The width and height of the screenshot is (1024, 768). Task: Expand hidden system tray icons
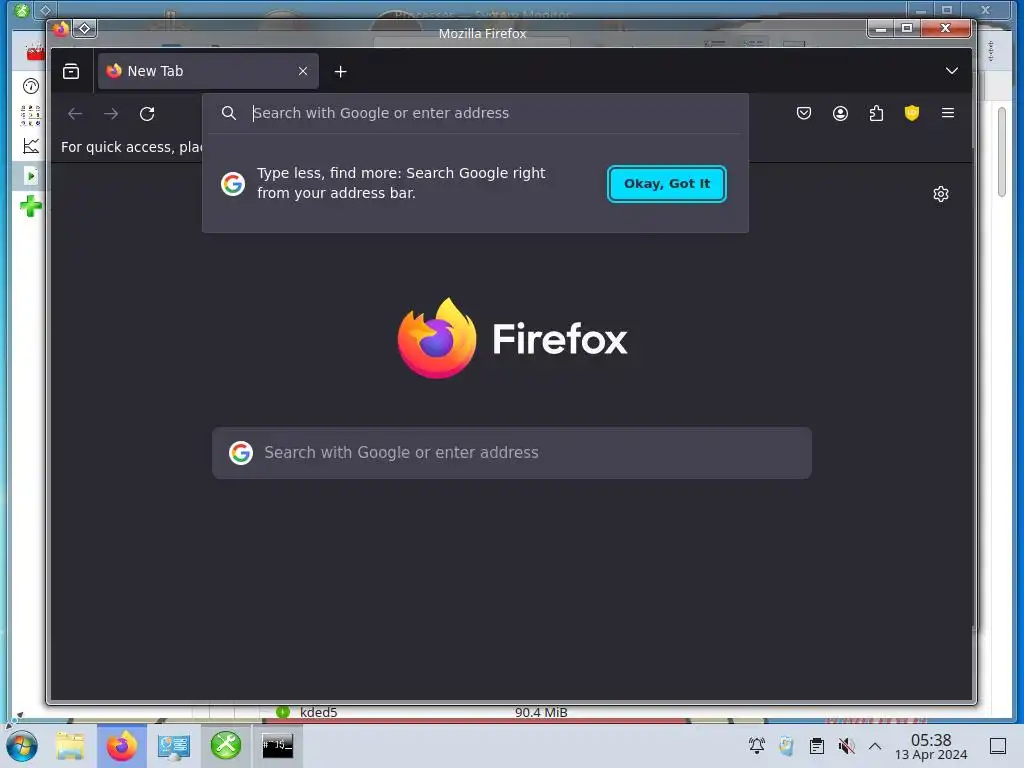pos(875,746)
